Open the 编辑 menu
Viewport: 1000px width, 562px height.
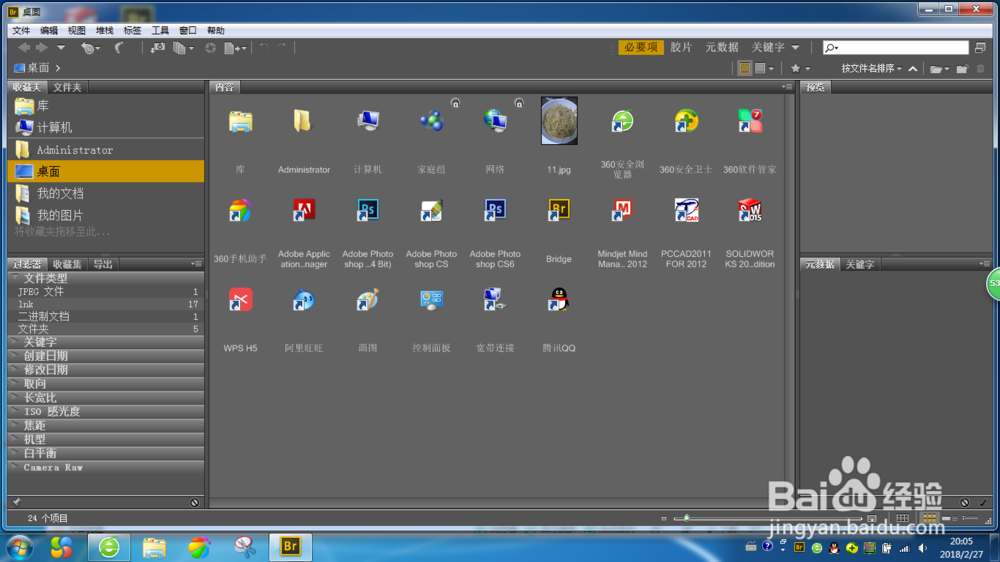pyautogui.click(x=48, y=30)
